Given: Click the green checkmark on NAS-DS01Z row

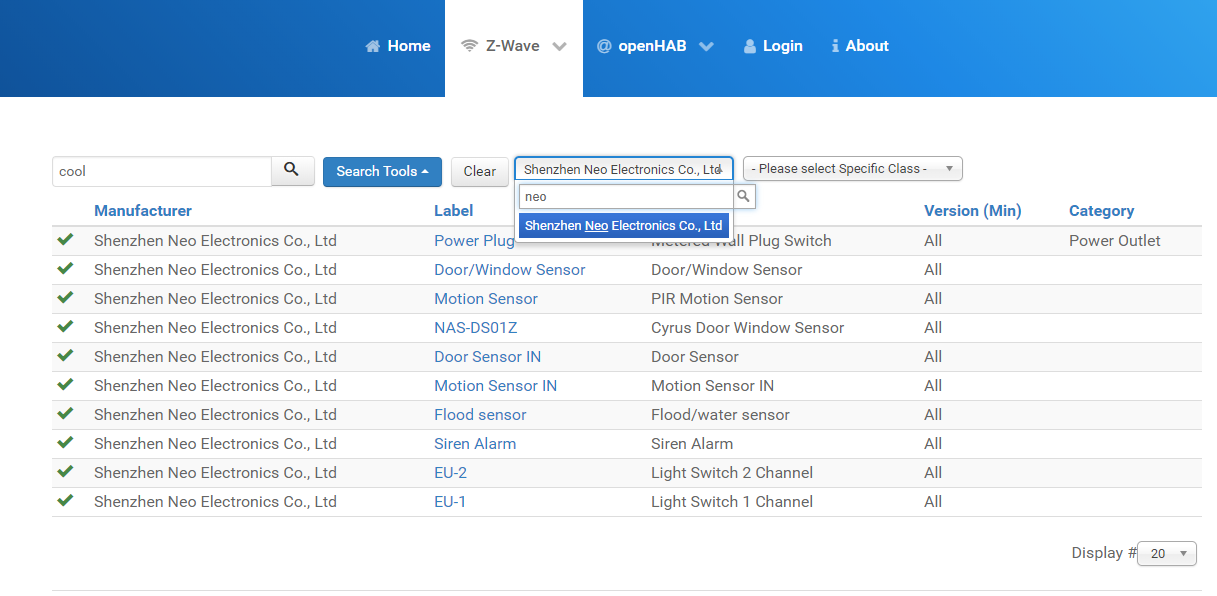Looking at the screenshot, I should pyautogui.click(x=66, y=327).
